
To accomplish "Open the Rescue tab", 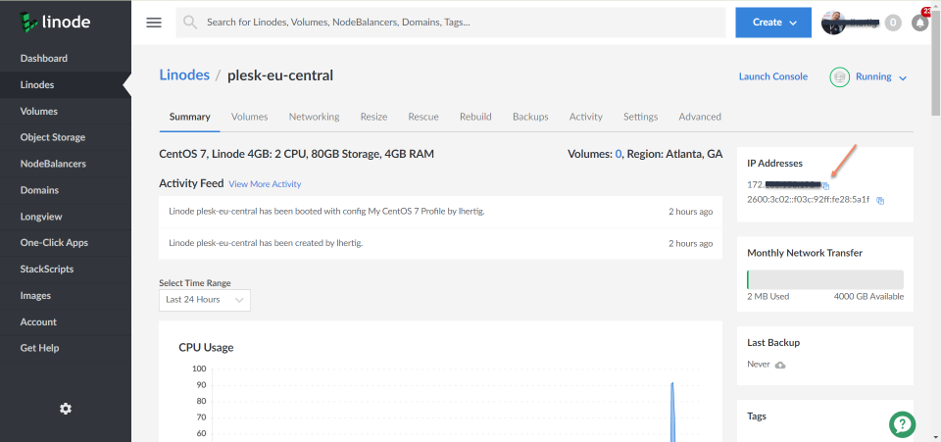I will (x=423, y=116).
